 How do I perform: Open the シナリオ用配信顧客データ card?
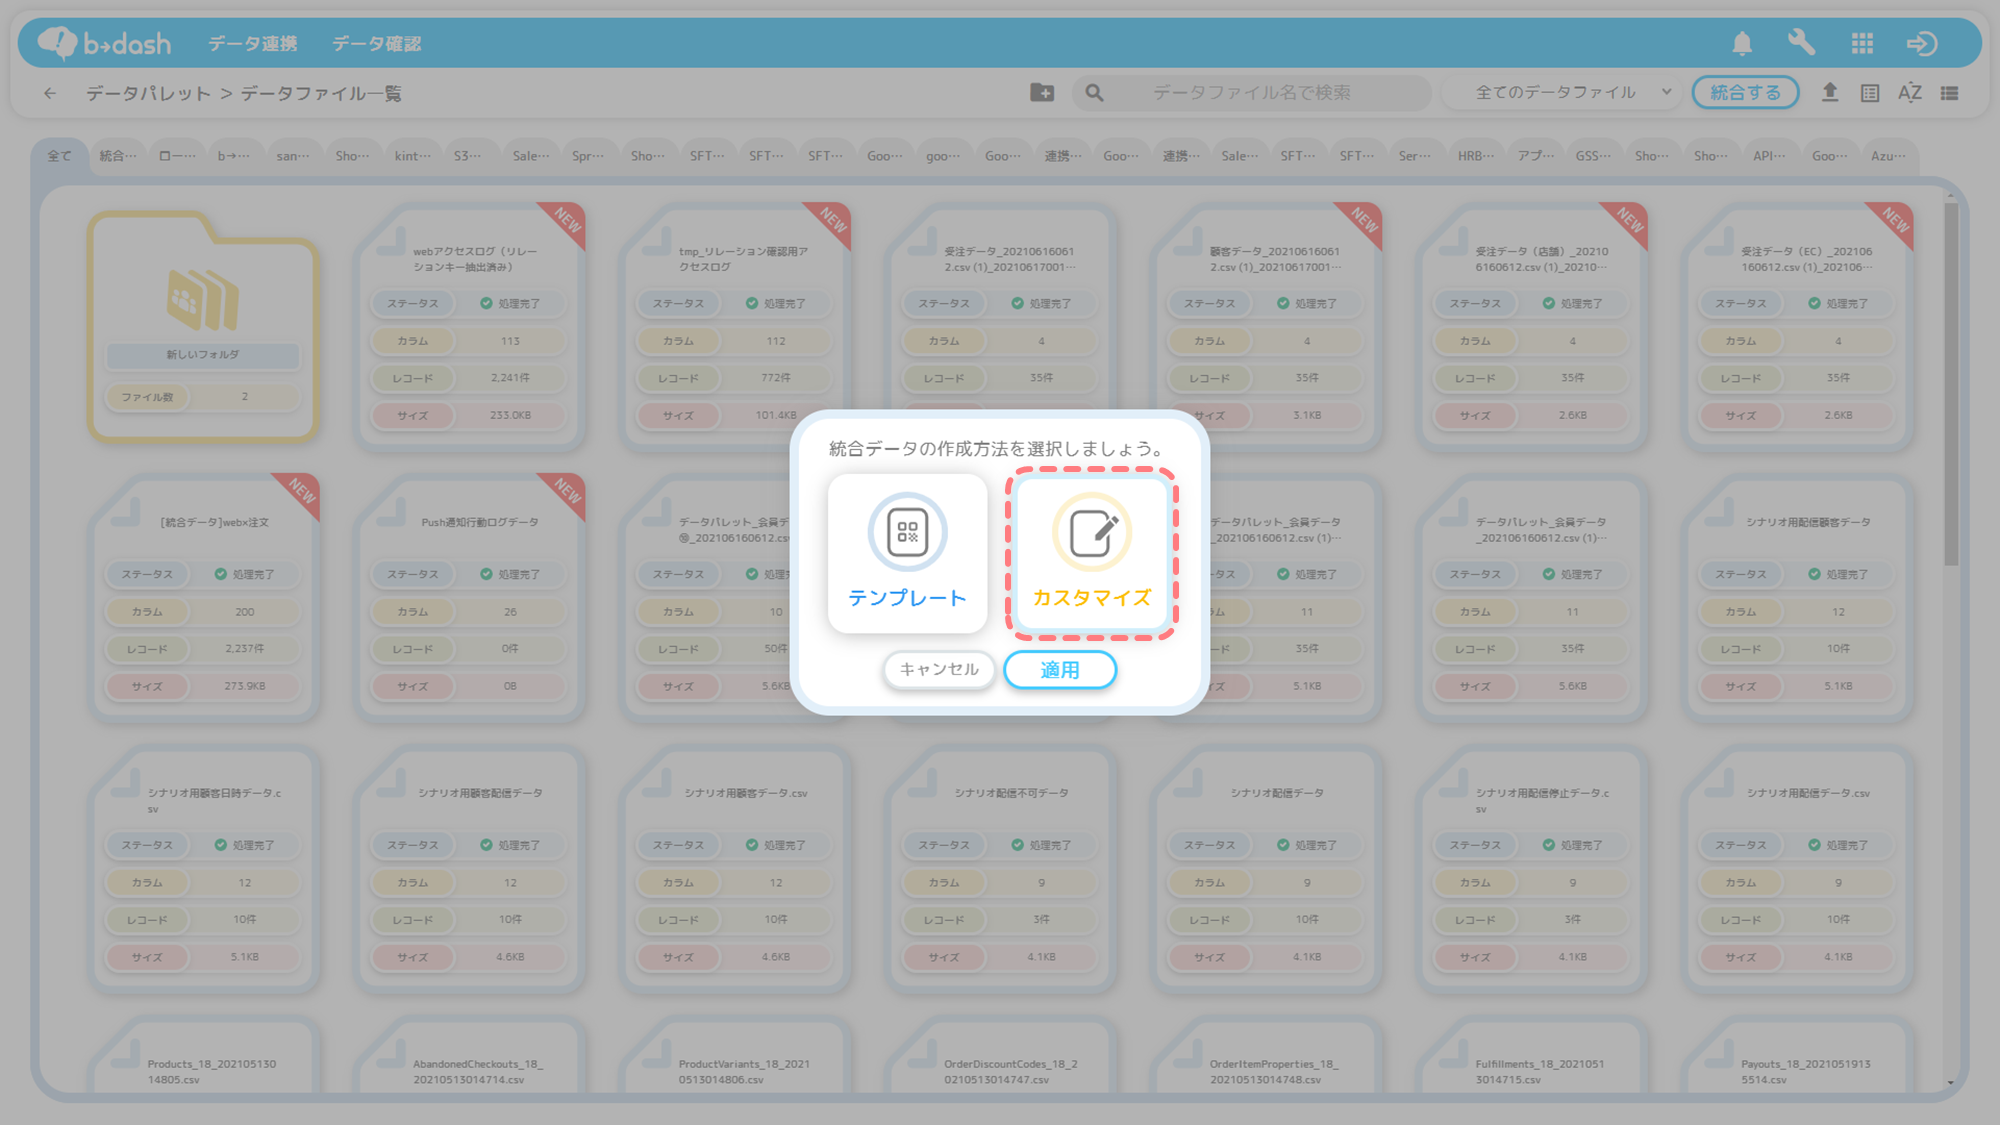pyautogui.click(x=1798, y=597)
